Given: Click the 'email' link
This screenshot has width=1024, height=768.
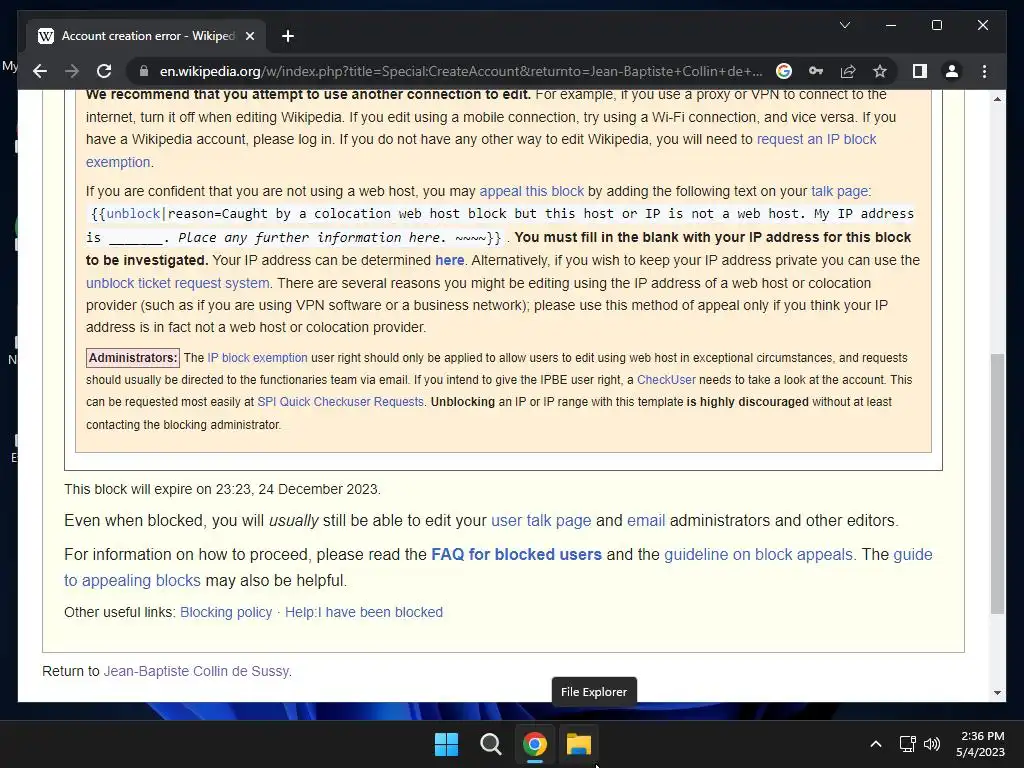Looking at the screenshot, I should coord(646,520).
